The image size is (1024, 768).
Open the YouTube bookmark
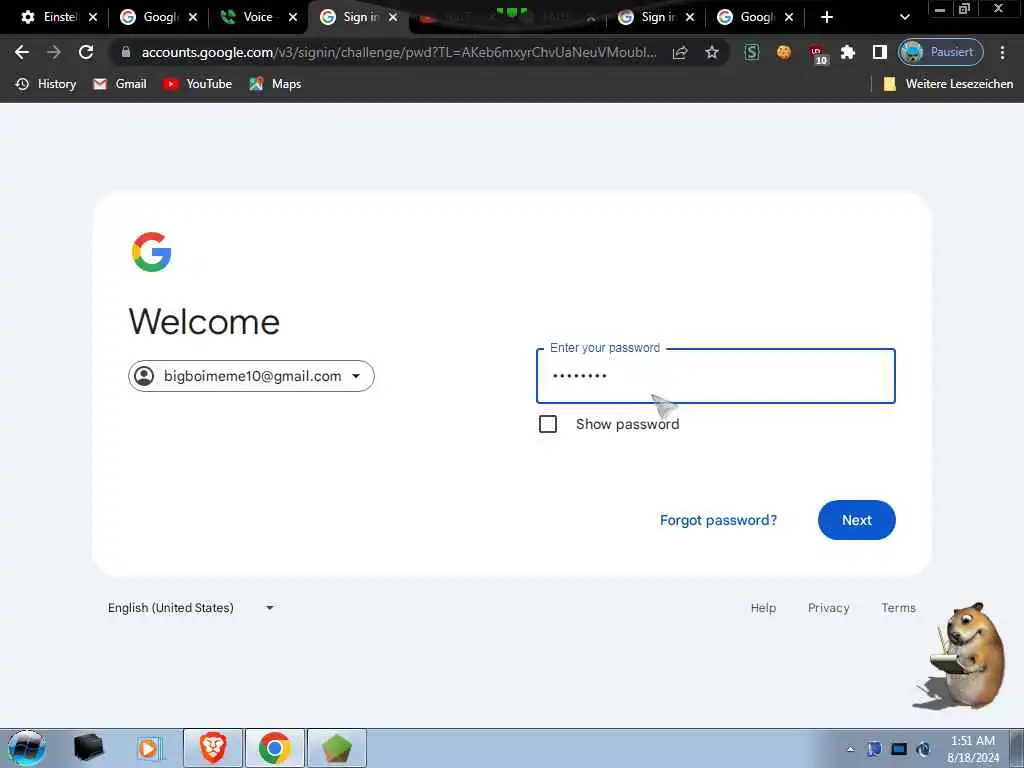pyautogui.click(x=197, y=84)
